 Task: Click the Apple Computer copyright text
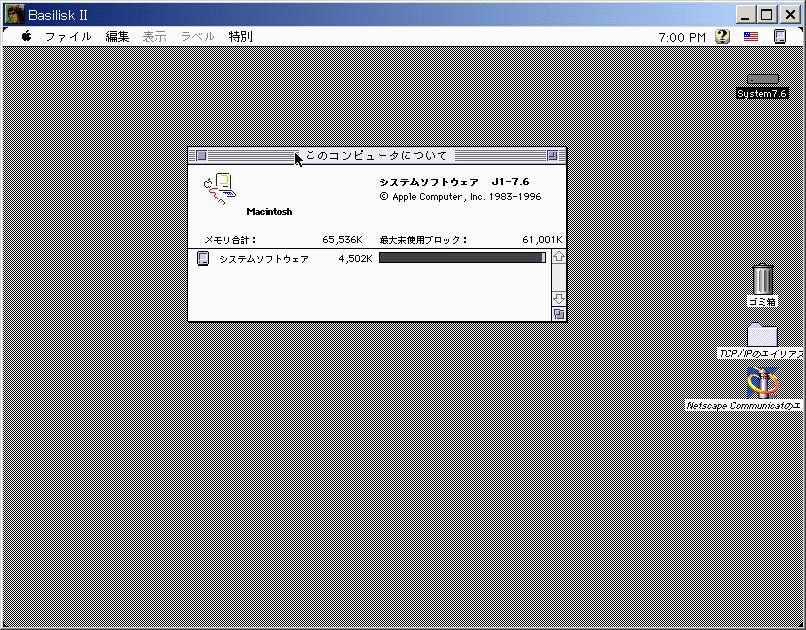[461, 197]
